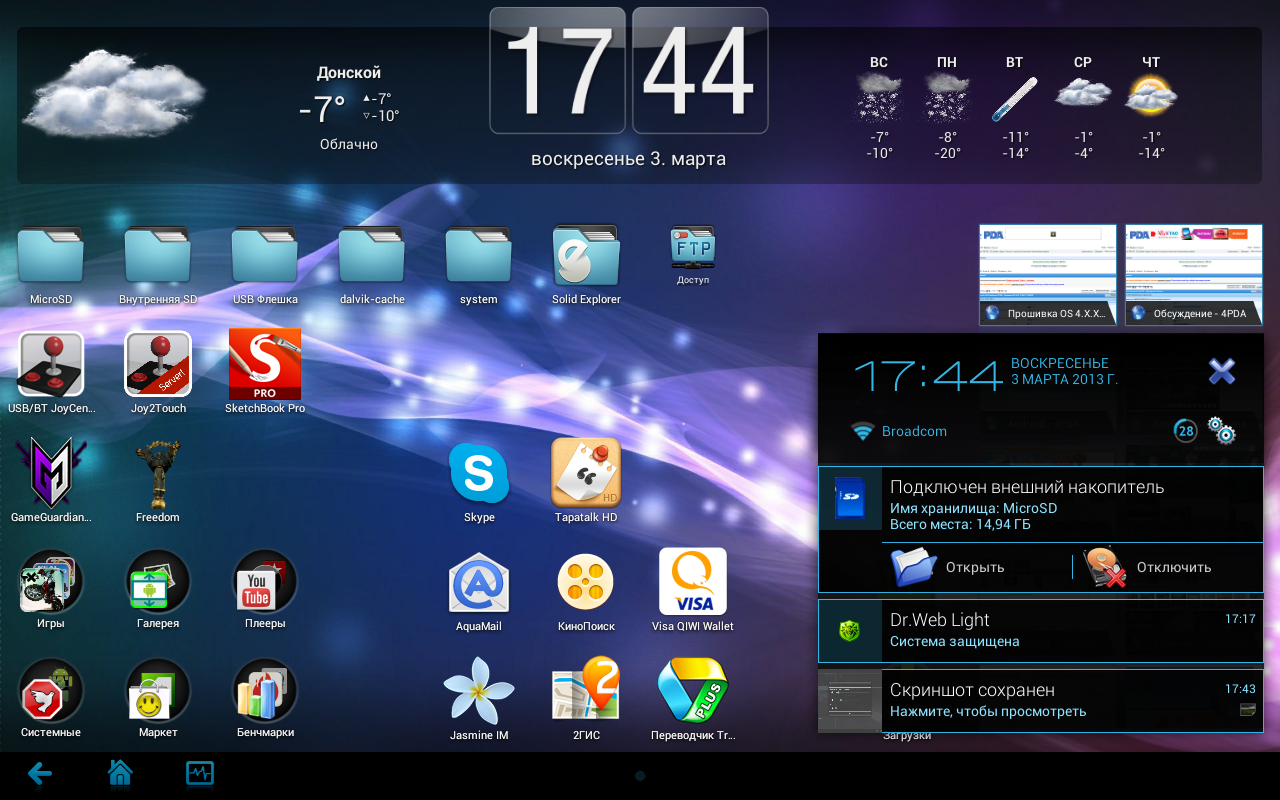Open the КиноПоиск app
Viewport: 1280px width, 800px height.
(586, 583)
